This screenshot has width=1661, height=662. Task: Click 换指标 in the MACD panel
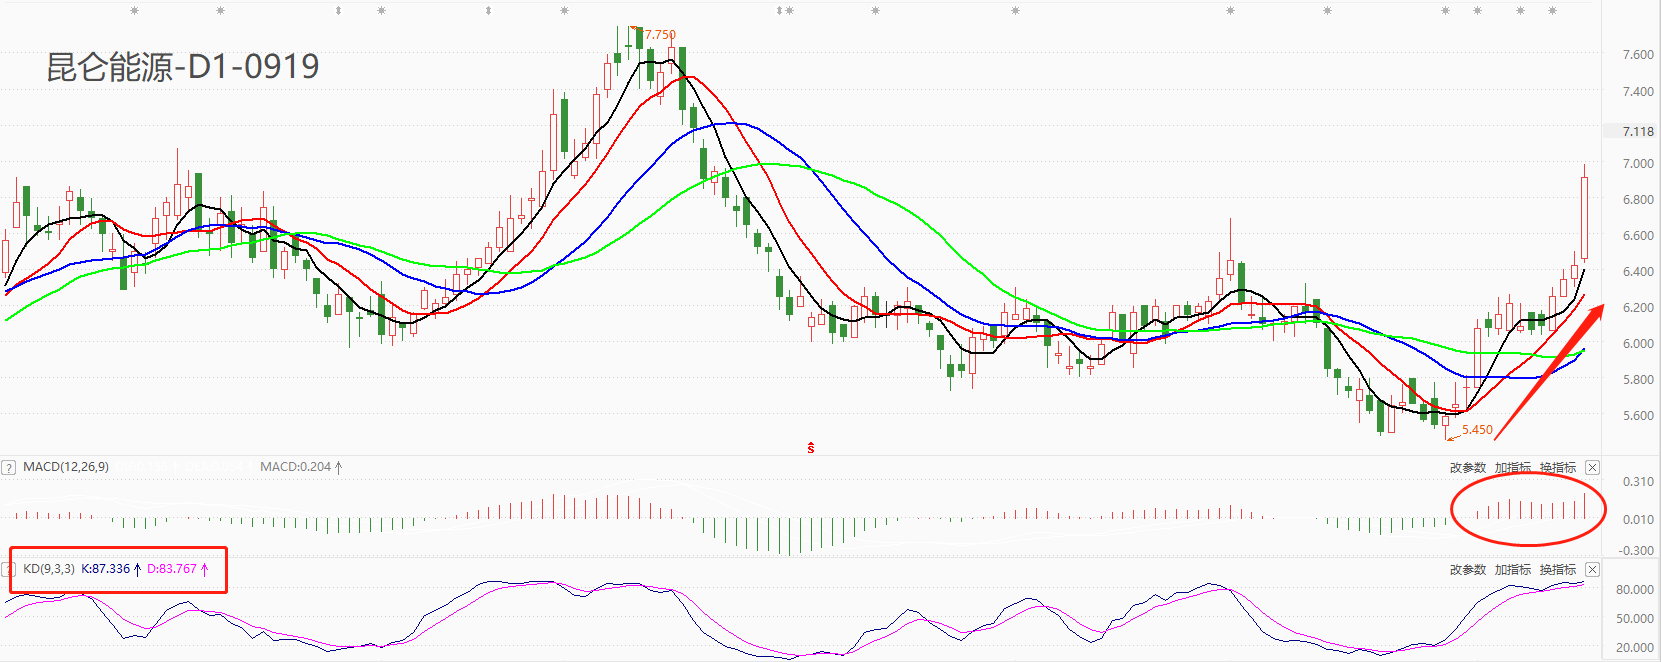pyautogui.click(x=1557, y=467)
